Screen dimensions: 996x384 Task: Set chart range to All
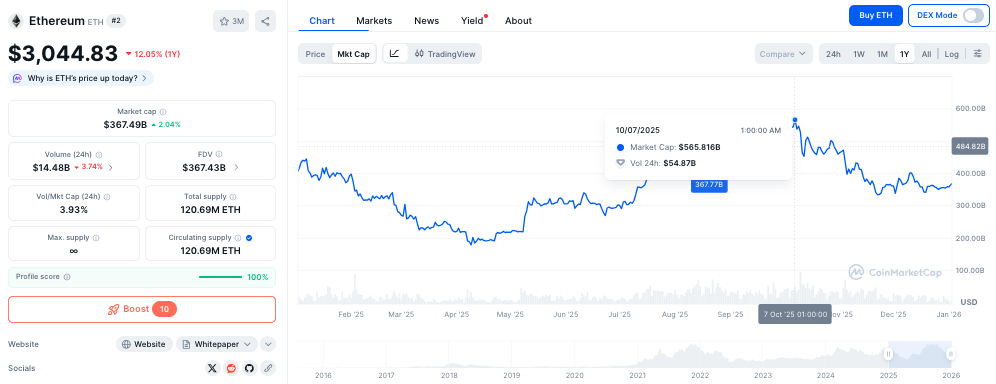click(x=926, y=54)
